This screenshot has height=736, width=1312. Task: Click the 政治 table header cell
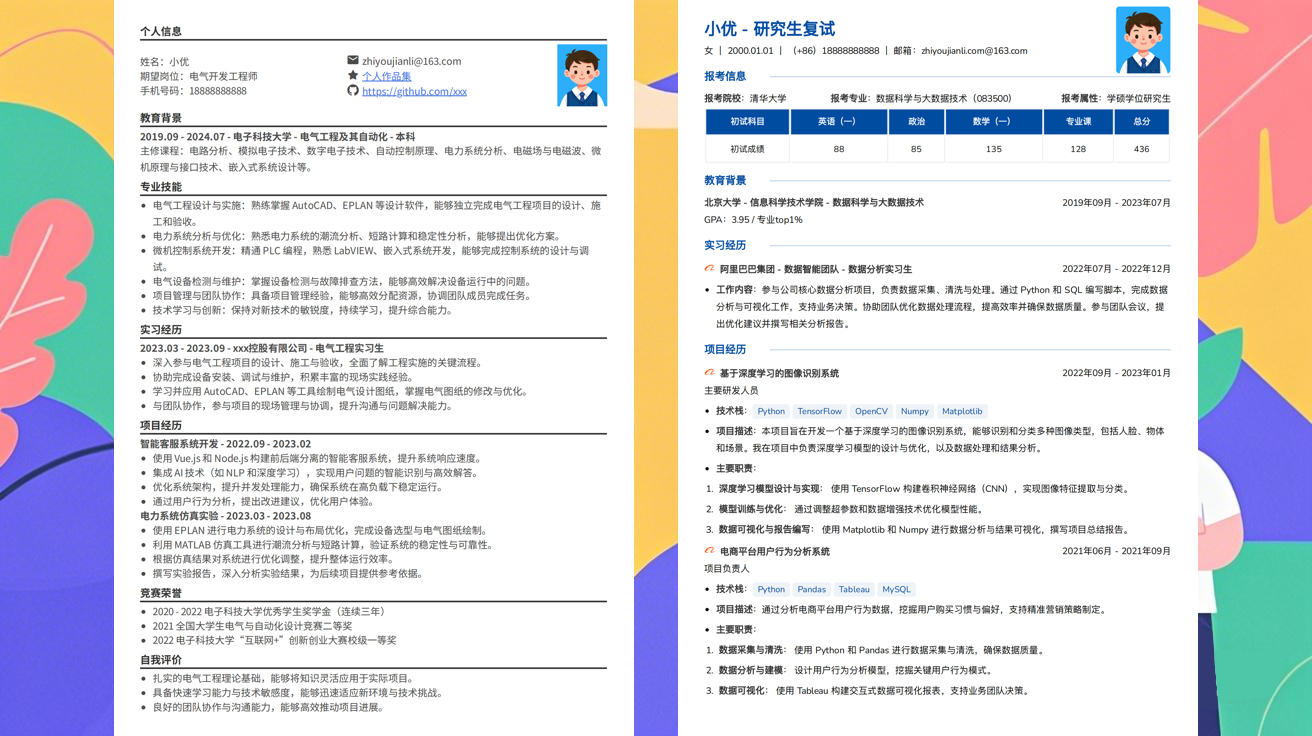(916, 121)
